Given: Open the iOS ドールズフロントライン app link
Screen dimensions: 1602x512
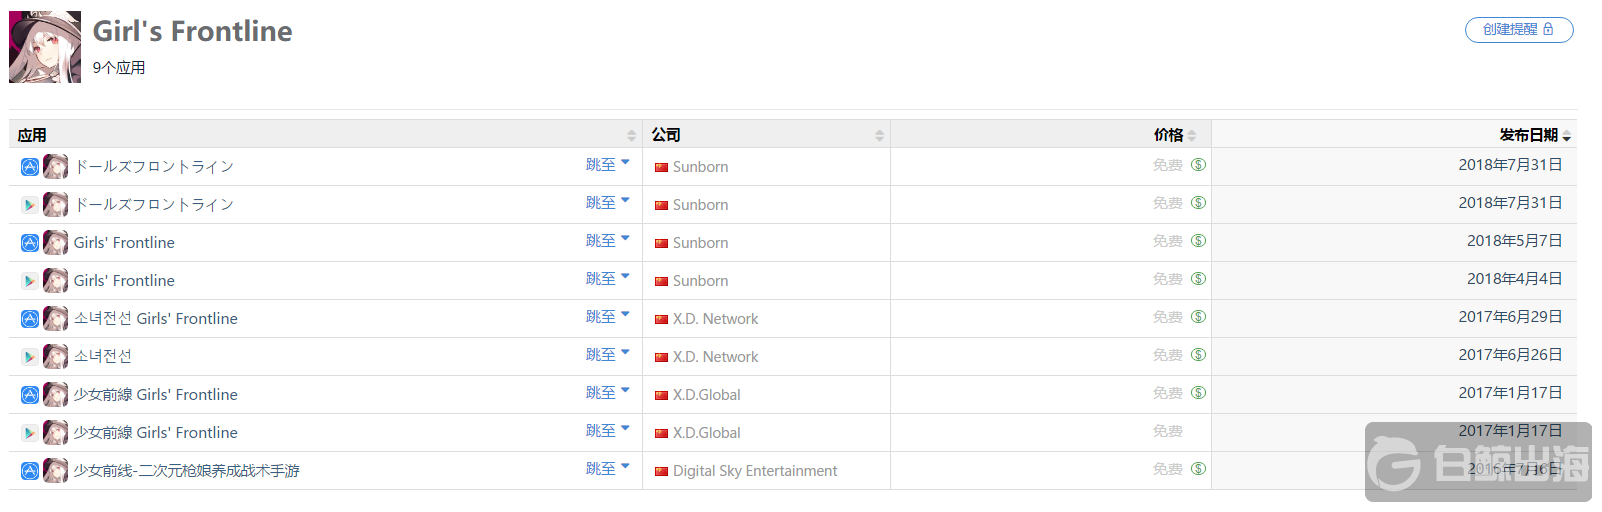Looking at the screenshot, I should 154,167.
